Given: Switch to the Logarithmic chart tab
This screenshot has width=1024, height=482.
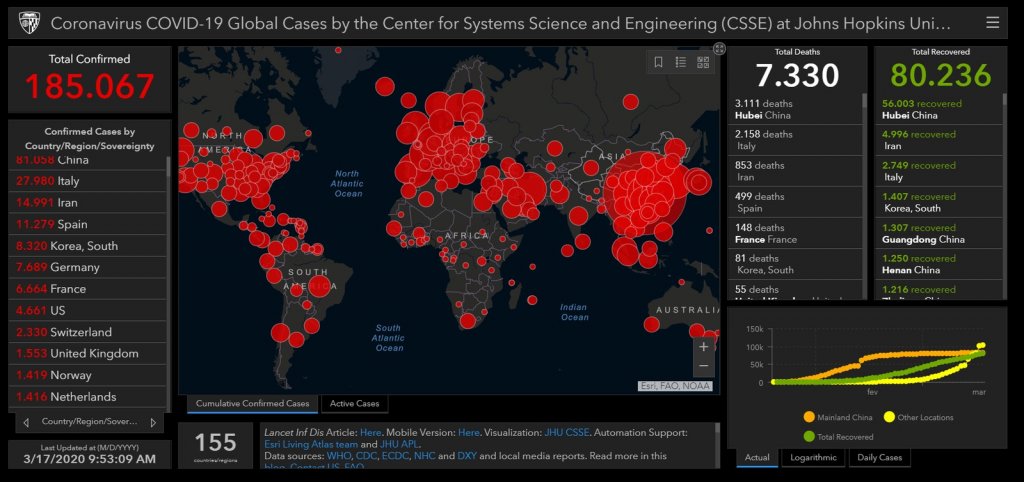Looking at the screenshot, I should click(x=813, y=457).
